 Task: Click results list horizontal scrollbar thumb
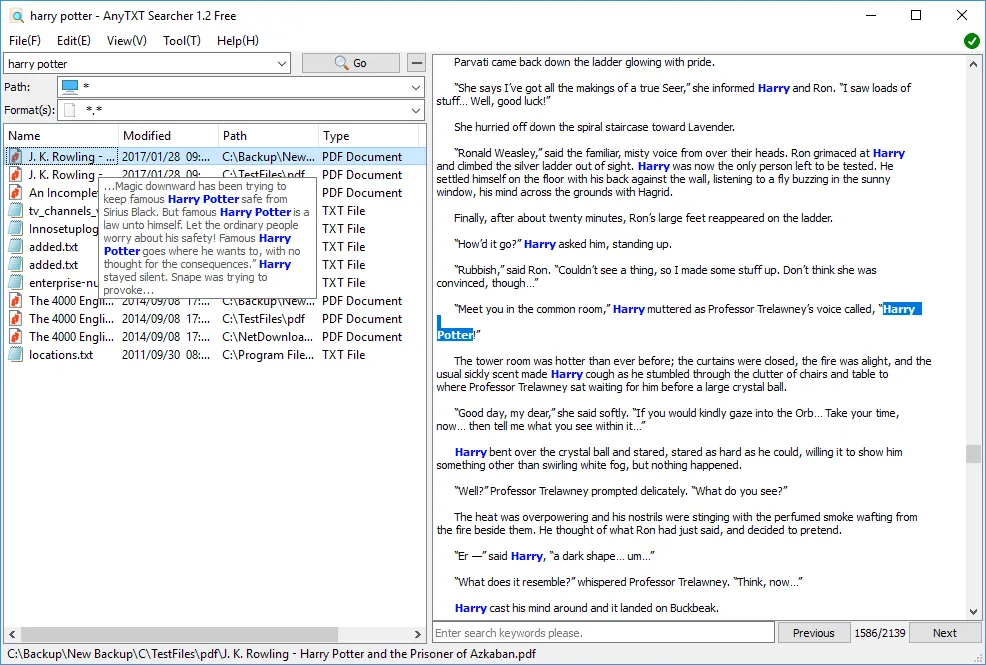(x=179, y=634)
